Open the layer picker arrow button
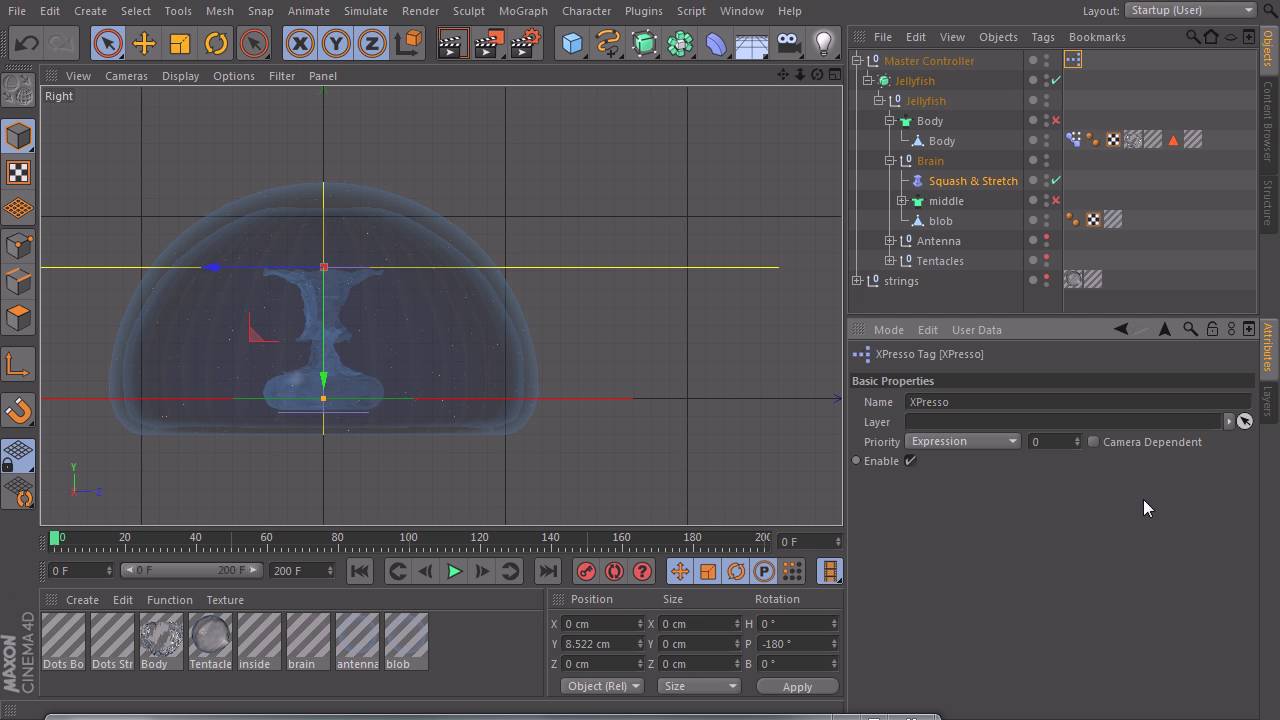Viewport: 1280px width, 720px height. pos(1229,421)
